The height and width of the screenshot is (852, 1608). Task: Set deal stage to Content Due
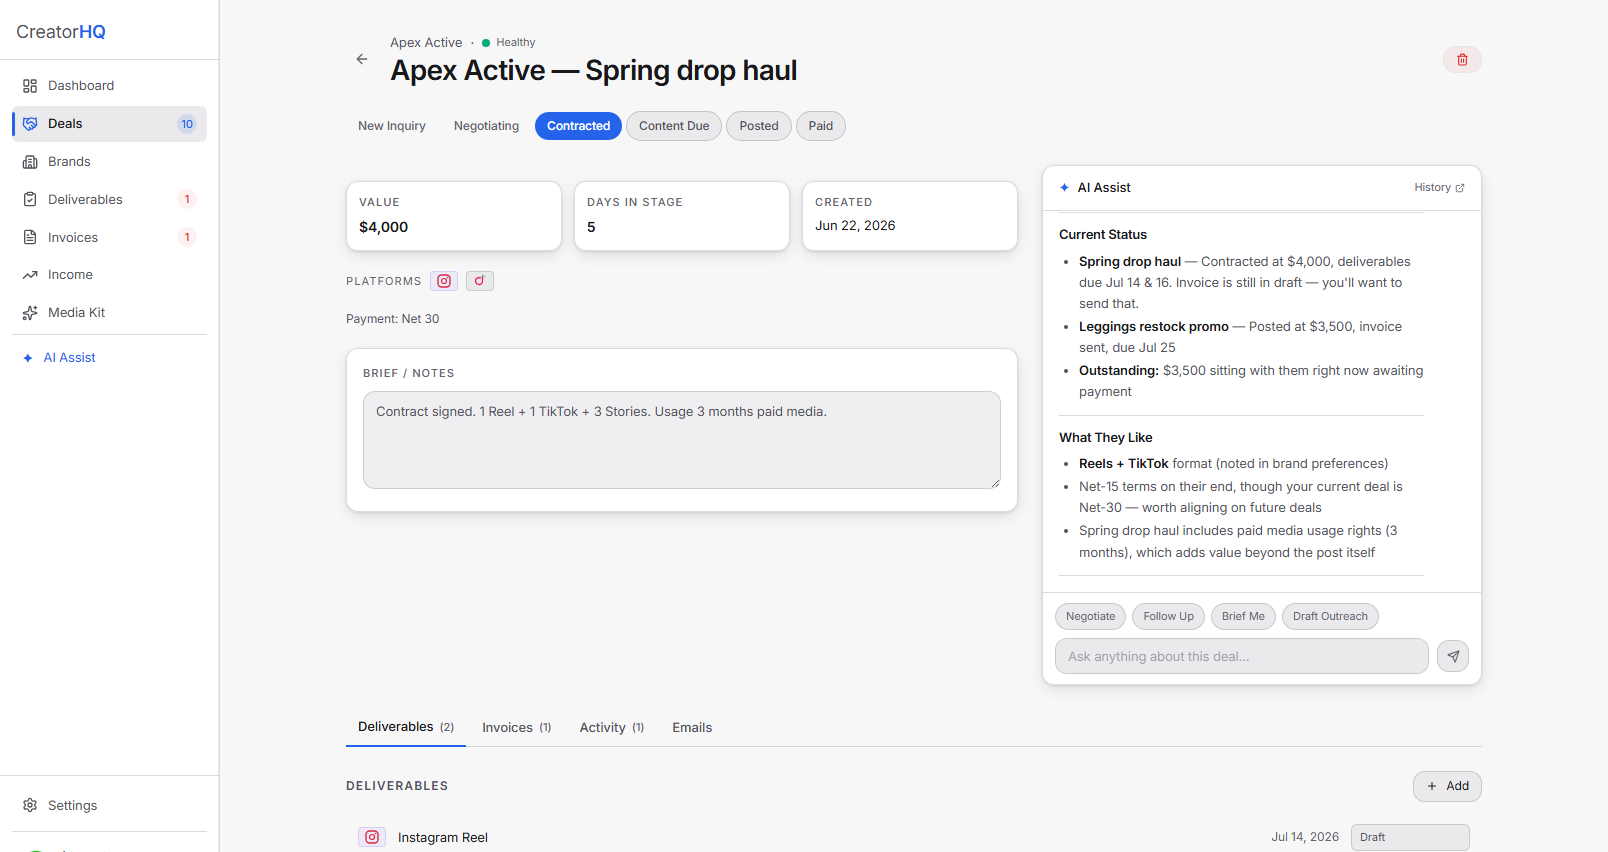(x=674, y=126)
